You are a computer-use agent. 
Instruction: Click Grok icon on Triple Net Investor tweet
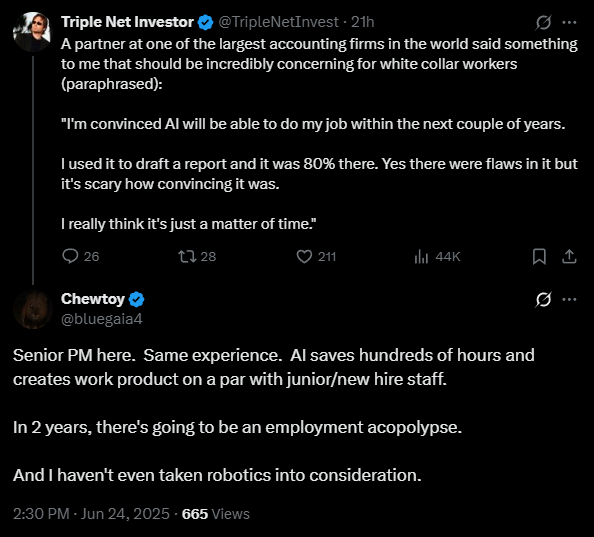[543, 22]
